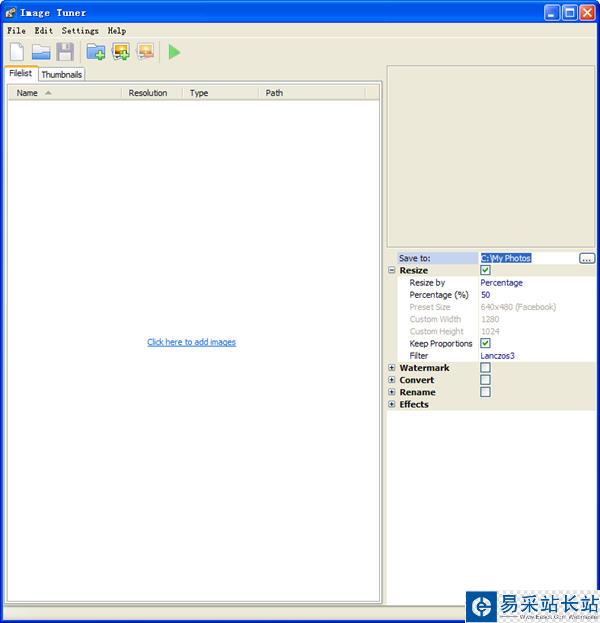Disable the Resize checkbox
Image resolution: width=600 pixels, height=623 pixels.
pos(485,270)
